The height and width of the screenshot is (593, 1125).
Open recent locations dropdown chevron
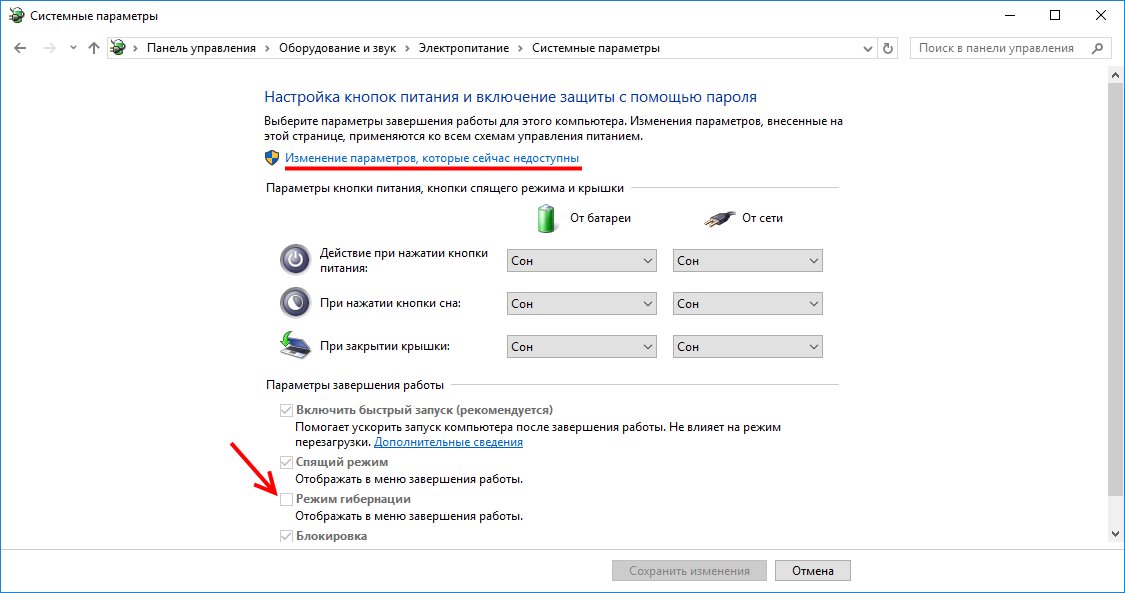[x=73, y=48]
